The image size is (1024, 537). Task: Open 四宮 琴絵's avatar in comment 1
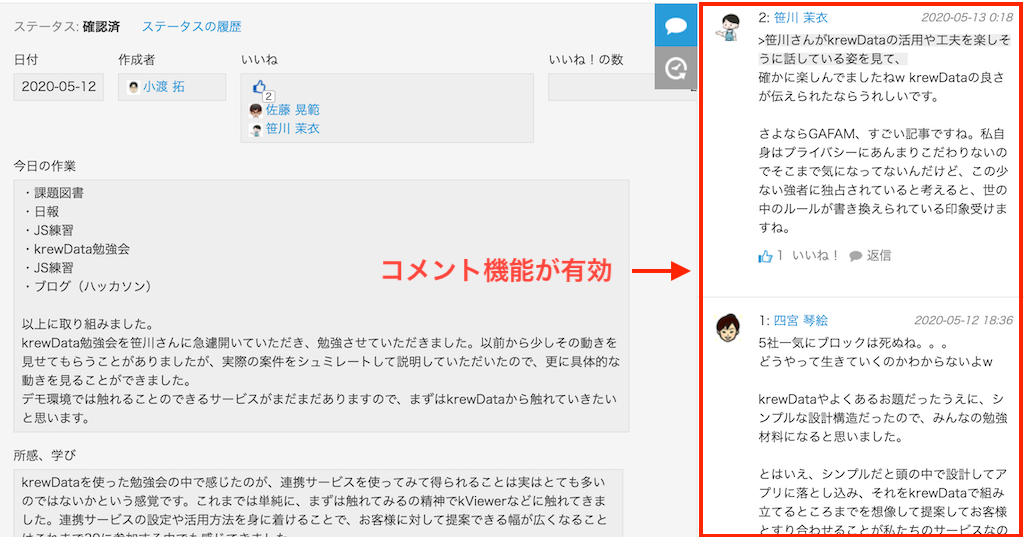728,328
